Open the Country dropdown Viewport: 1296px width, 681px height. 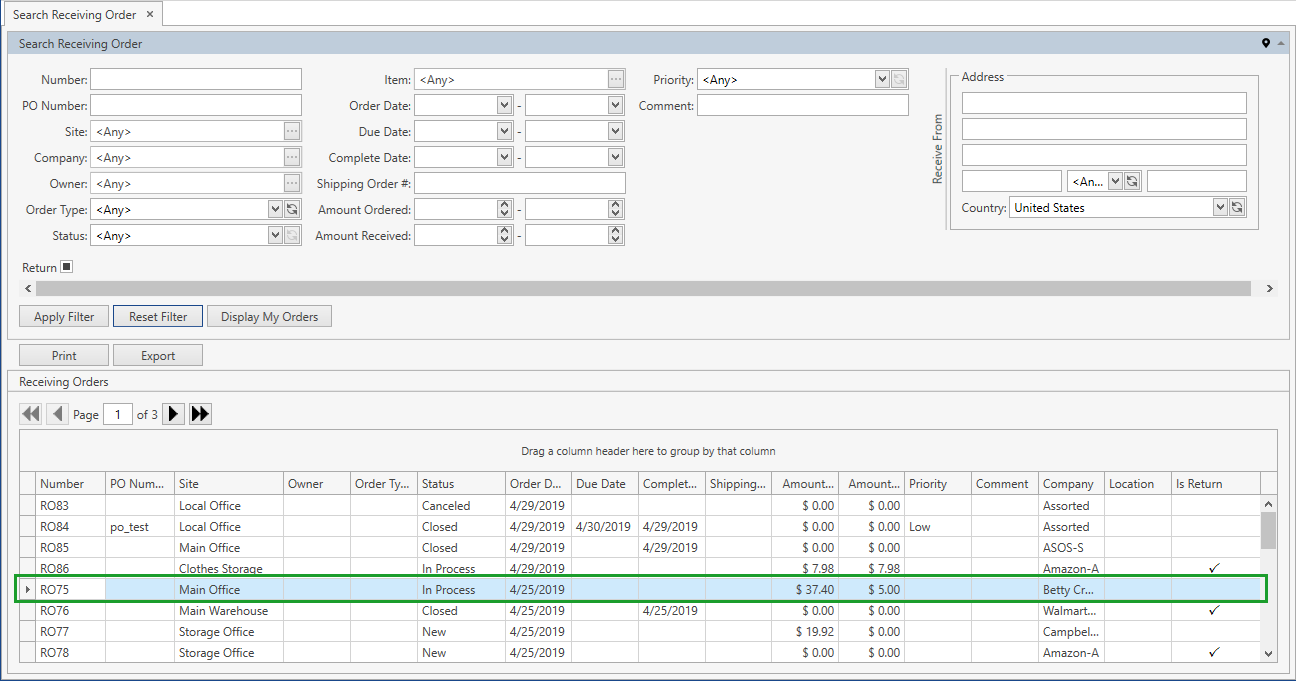pos(1221,206)
